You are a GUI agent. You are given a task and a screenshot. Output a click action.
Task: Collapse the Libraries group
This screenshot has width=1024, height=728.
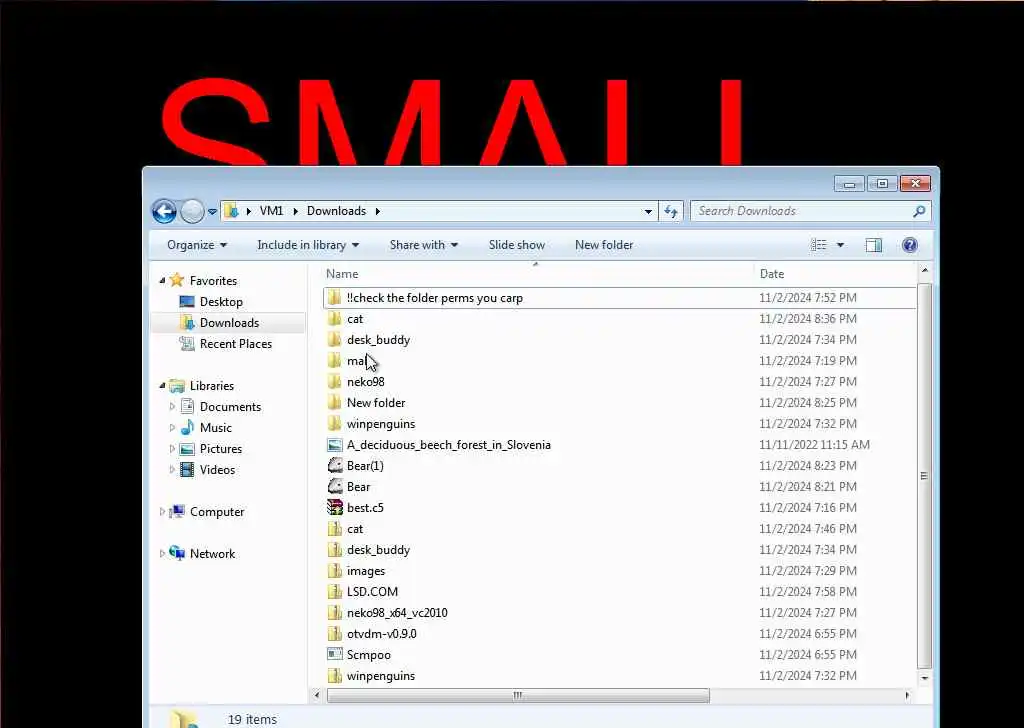coord(162,386)
